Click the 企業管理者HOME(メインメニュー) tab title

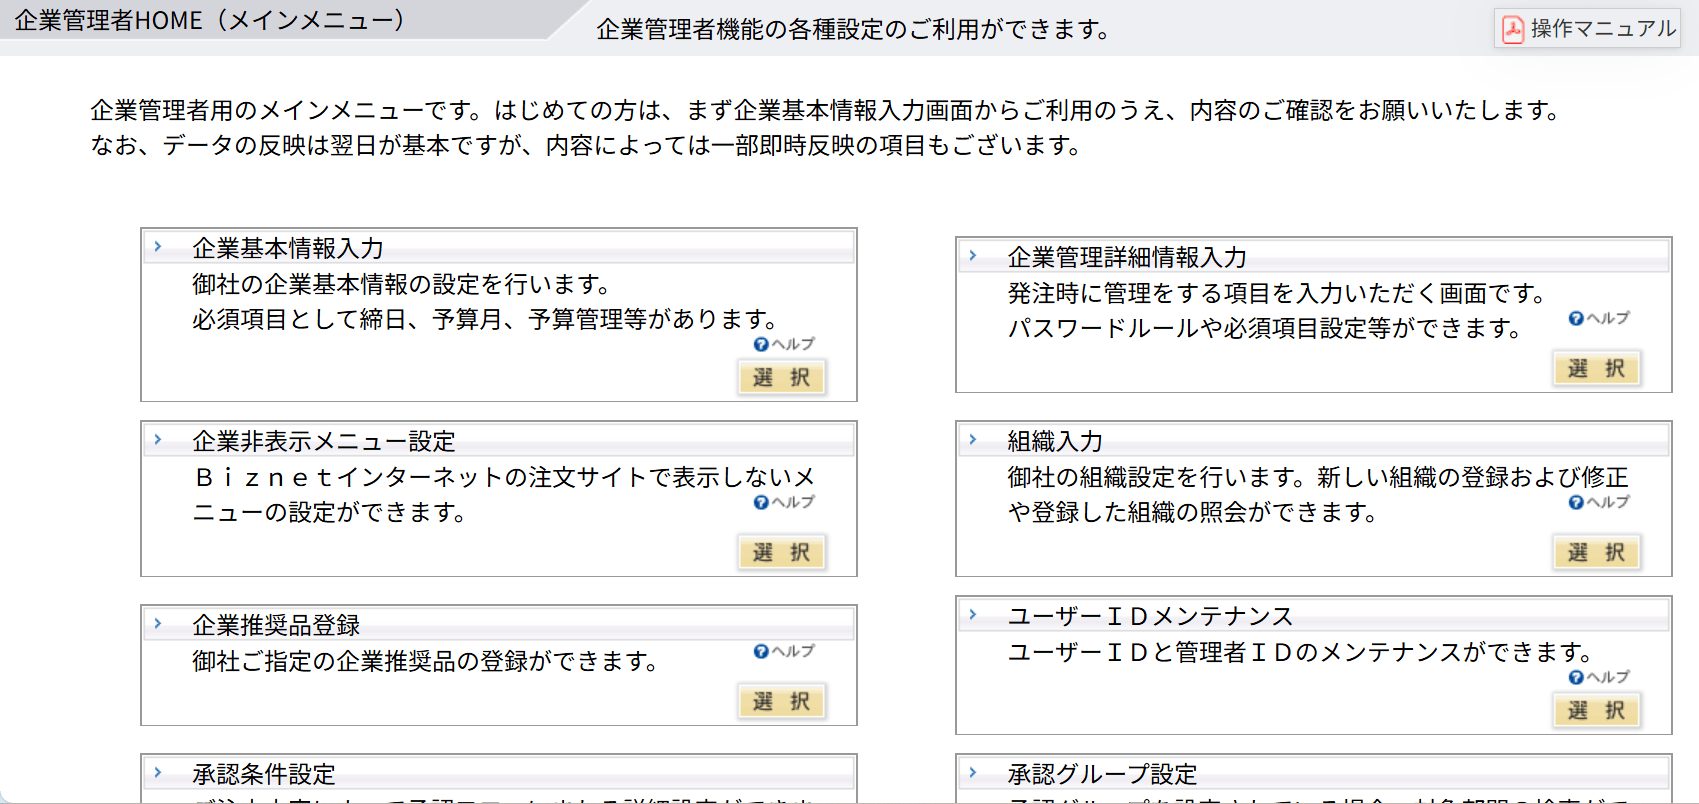[210, 20]
